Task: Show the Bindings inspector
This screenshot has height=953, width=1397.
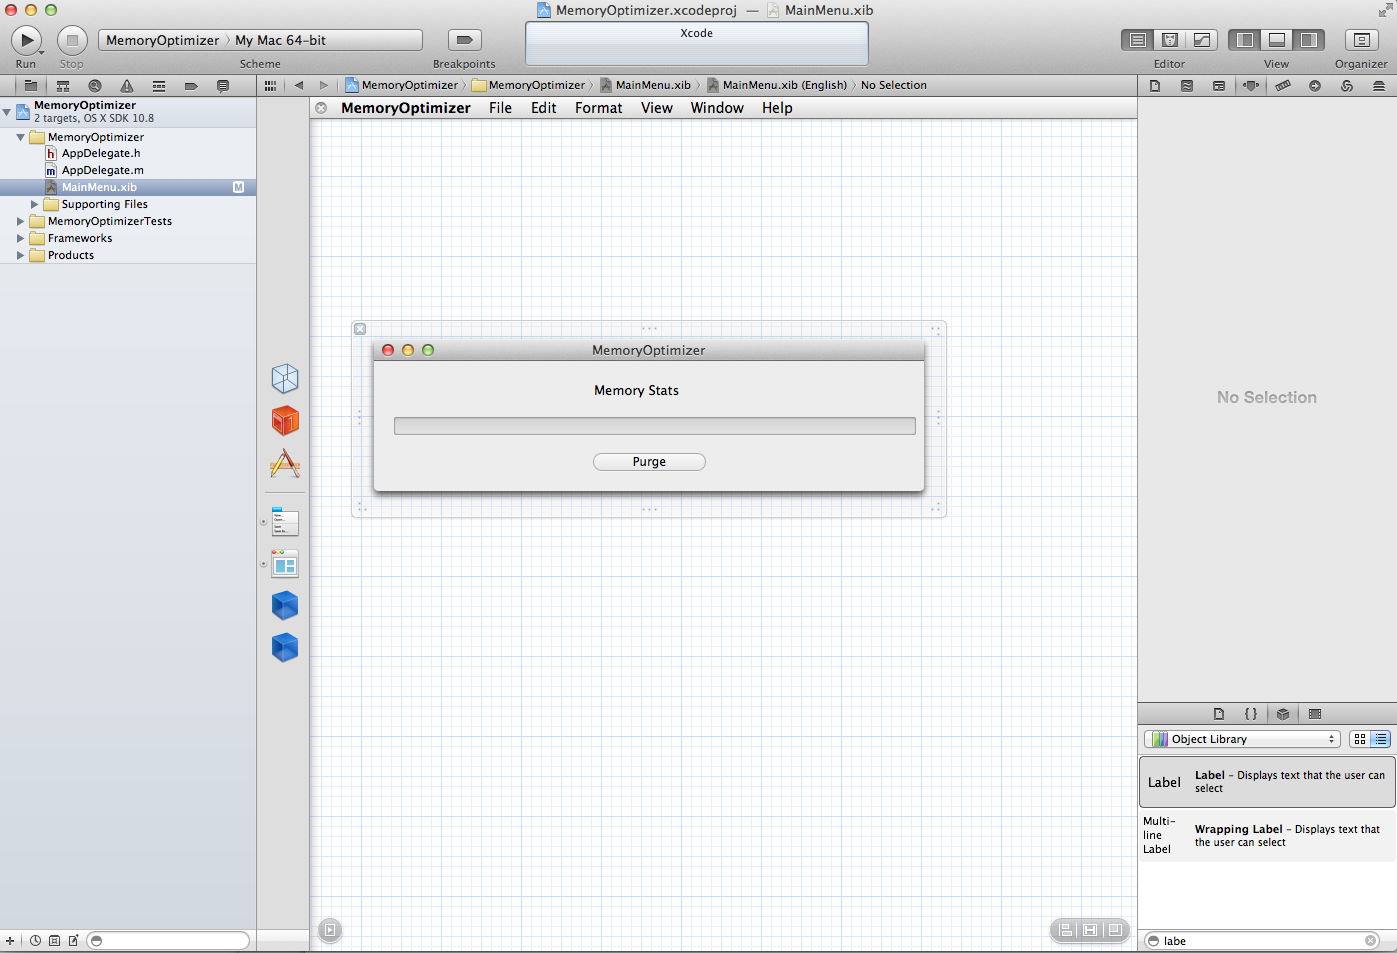Action: coord(1347,86)
